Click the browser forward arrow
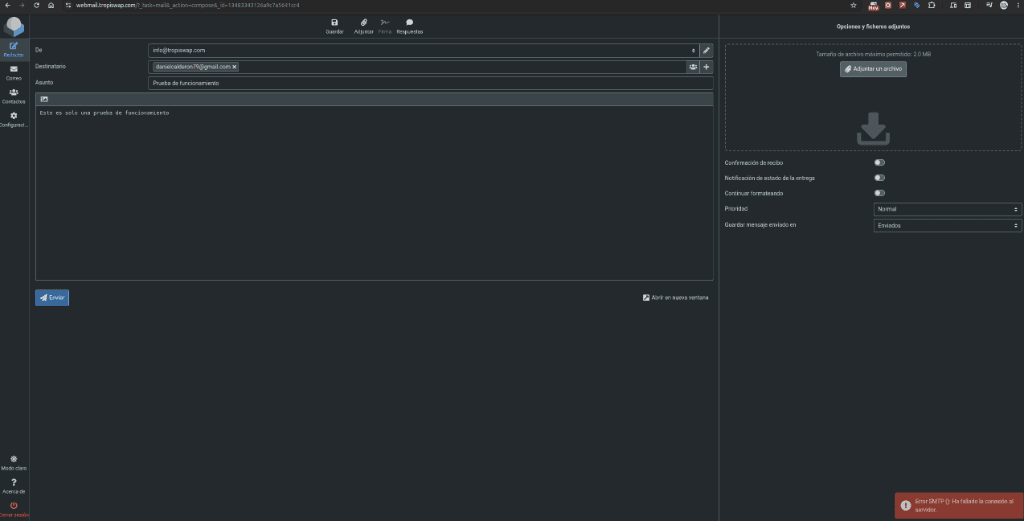Image resolution: width=1024 pixels, height=521 pixels. (22, 5)
